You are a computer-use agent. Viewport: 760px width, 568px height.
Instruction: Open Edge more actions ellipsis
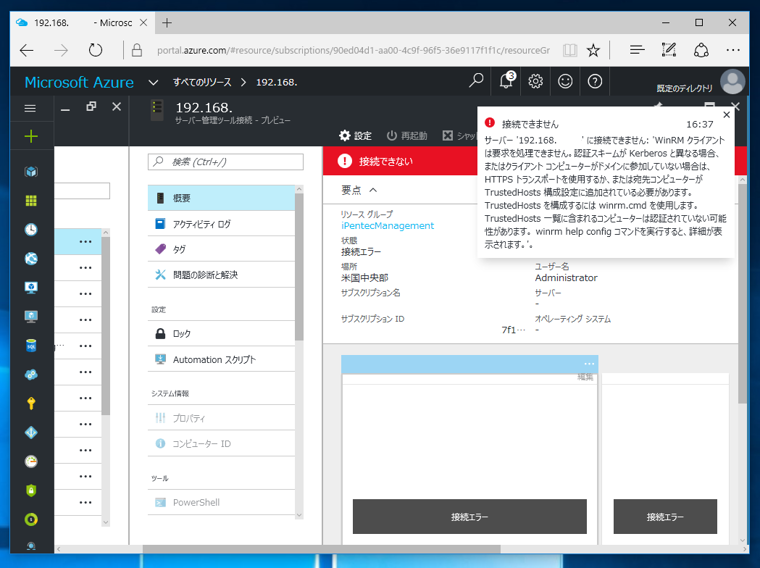click(x=733, y=50)
